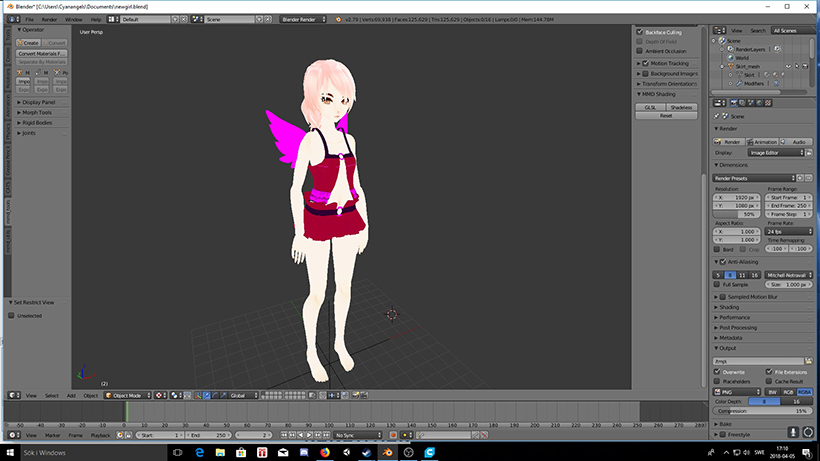This screenshot has height=461, width=820.
Task: Enable the Placeholders checkbox
Action: point(717,381)
